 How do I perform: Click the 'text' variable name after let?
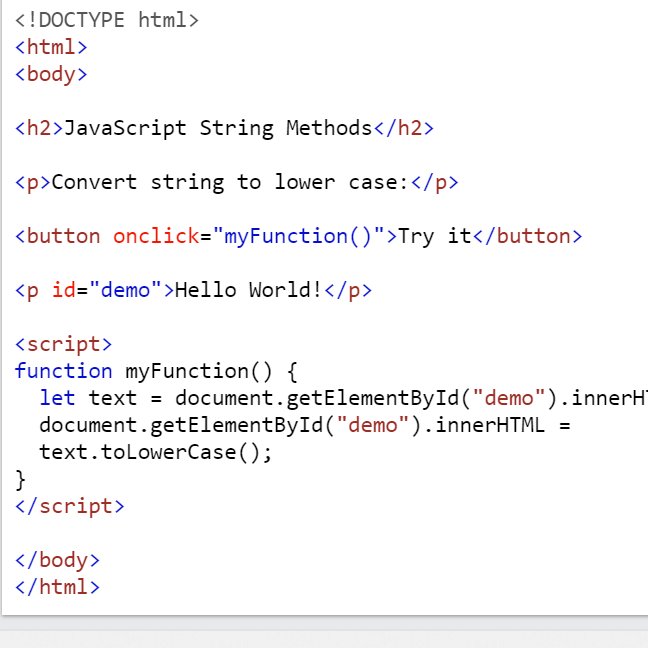click(x=112, y=398)
